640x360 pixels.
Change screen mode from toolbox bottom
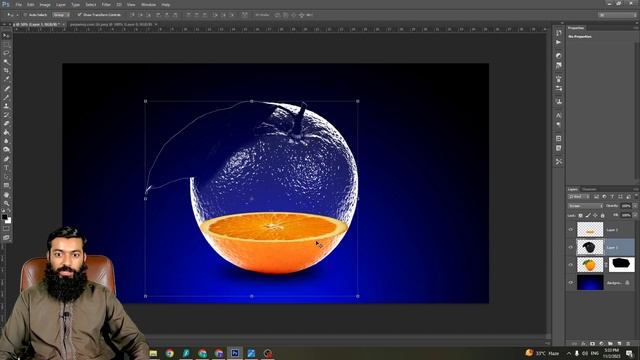tap(6, 237)
